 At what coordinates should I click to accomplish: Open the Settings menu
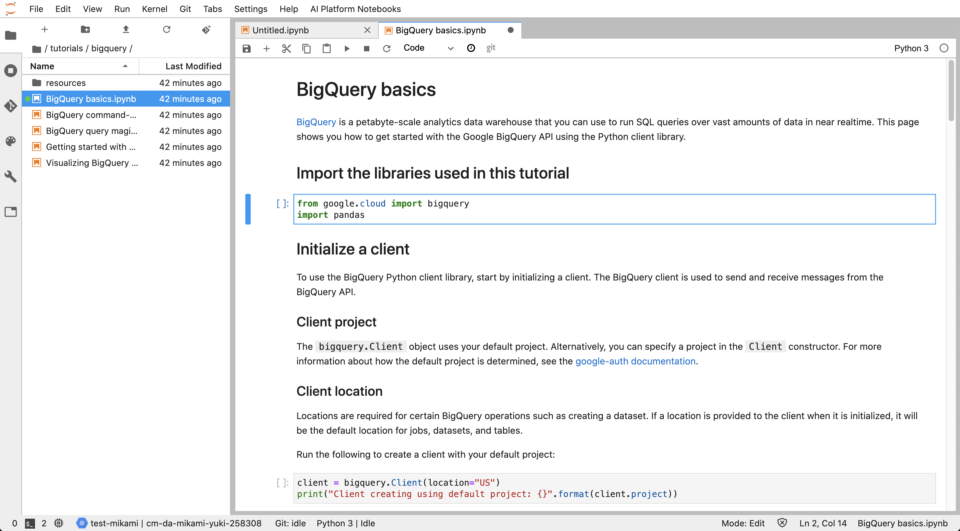[250, 9]
